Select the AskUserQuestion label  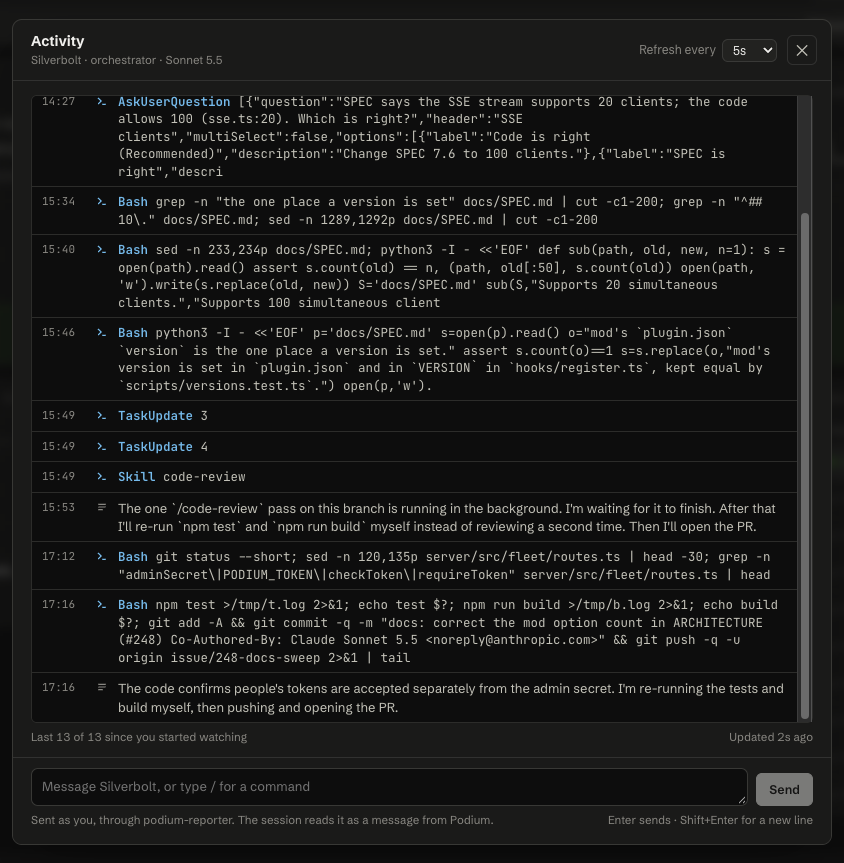point(174,102)
